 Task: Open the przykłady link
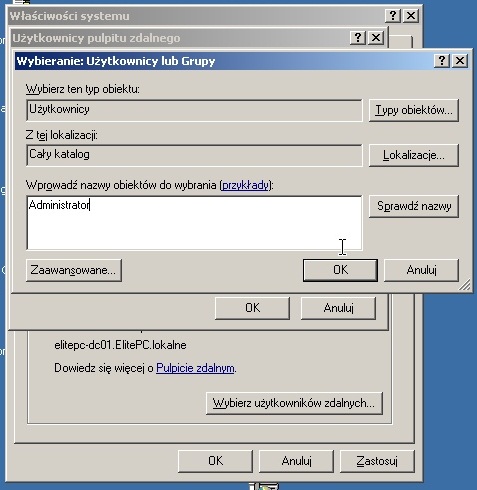[245, 185]
